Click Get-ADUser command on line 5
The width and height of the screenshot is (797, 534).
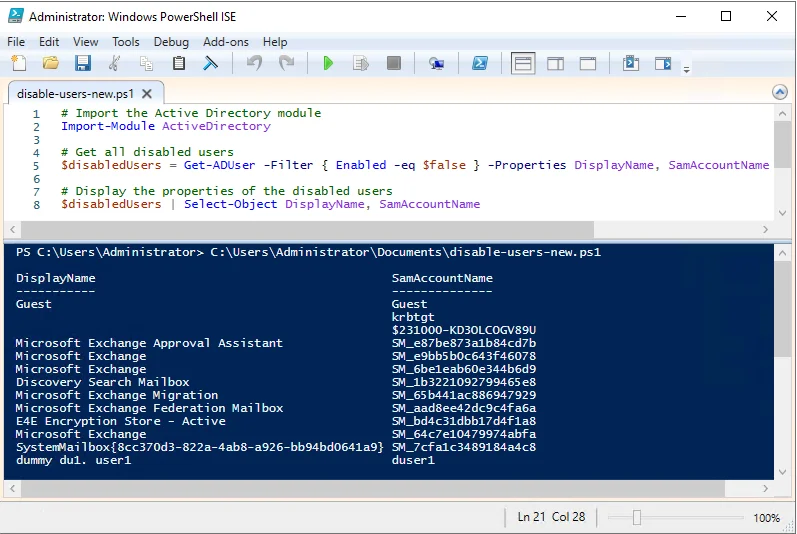pos(220,165)
